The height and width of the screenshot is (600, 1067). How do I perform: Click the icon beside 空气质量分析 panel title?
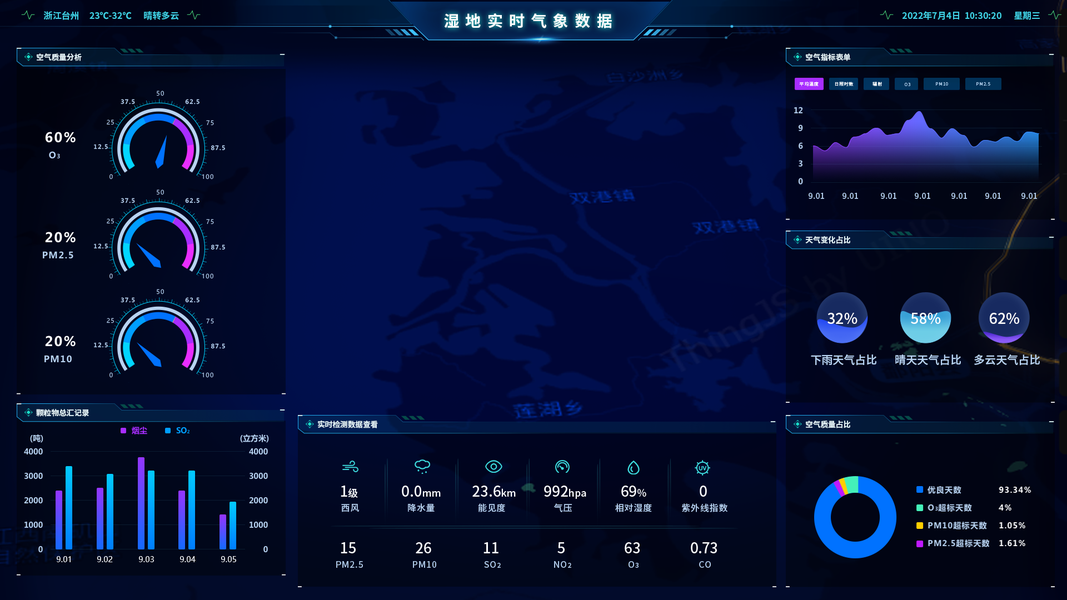point(28,57)
